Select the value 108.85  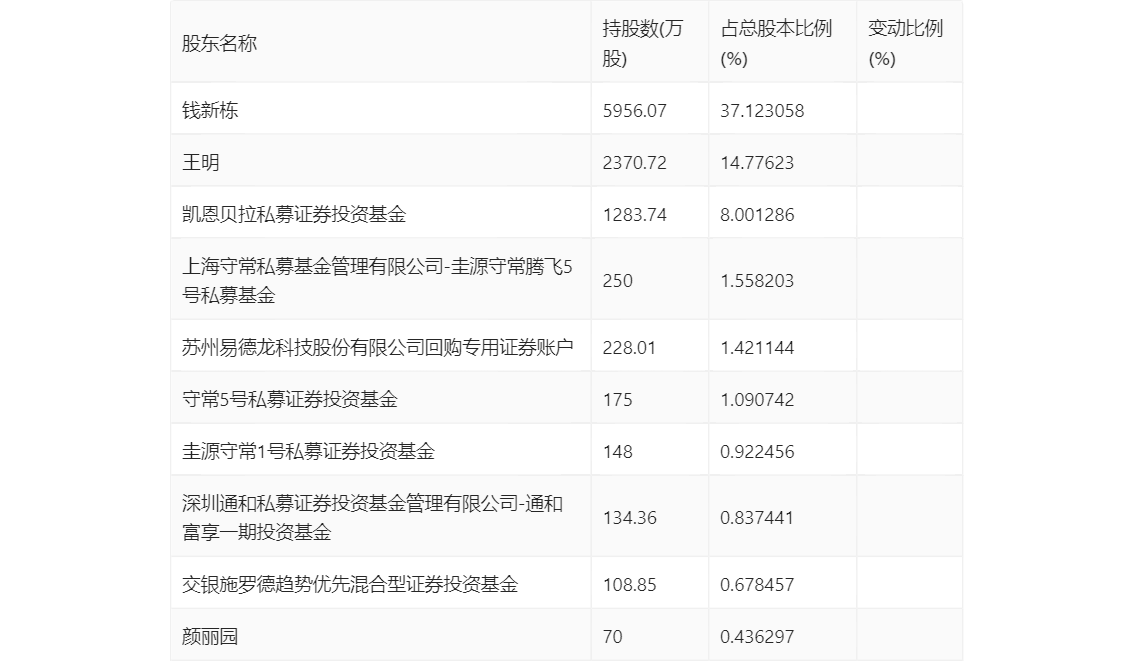click(x=629, y=585)
